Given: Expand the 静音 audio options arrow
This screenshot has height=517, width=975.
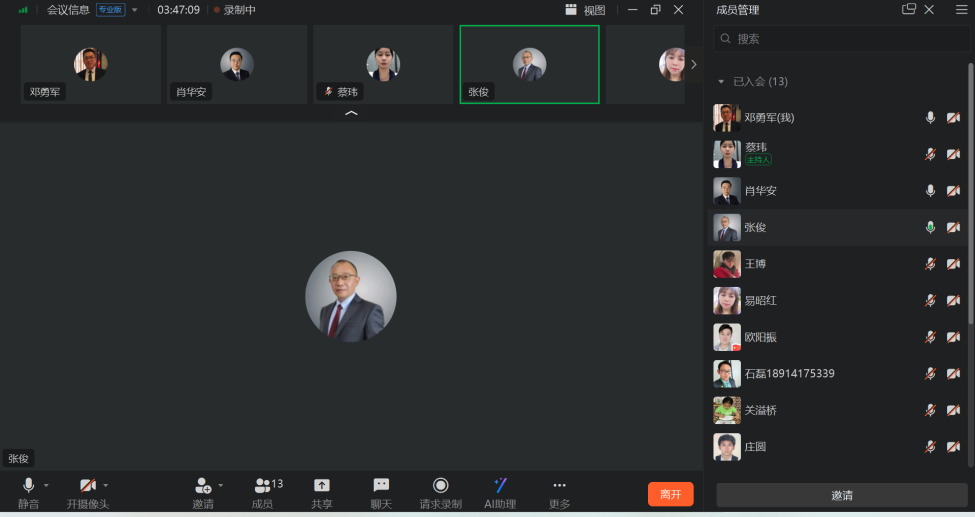Looking at the screenshot, I should (46, 485).
